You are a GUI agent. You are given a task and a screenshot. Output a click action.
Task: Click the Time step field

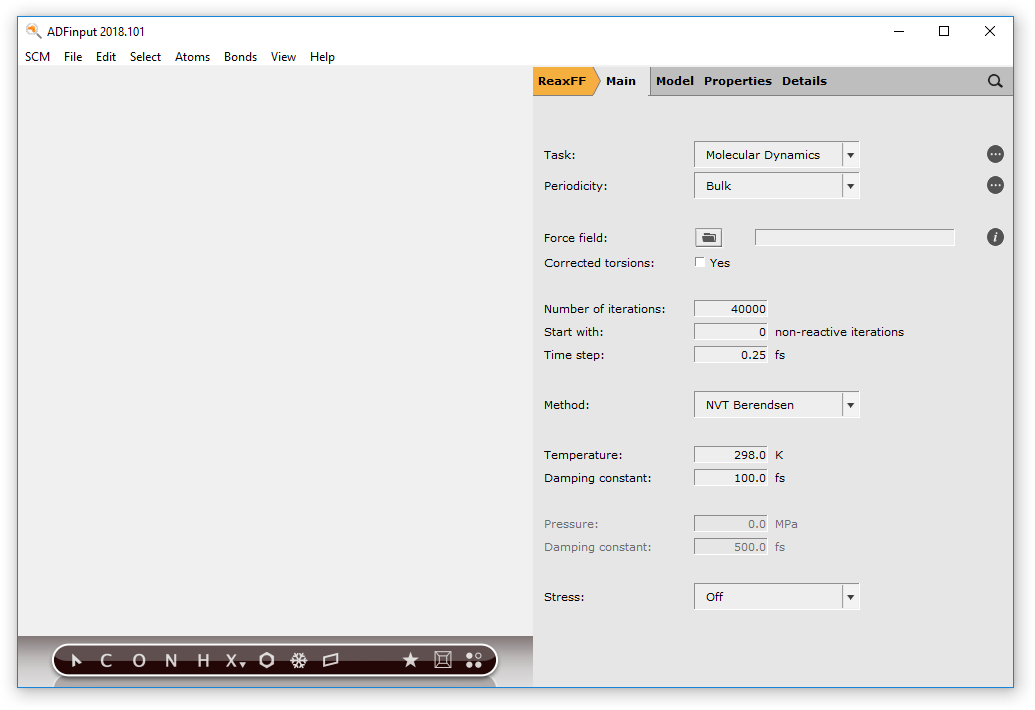point(731,354)
